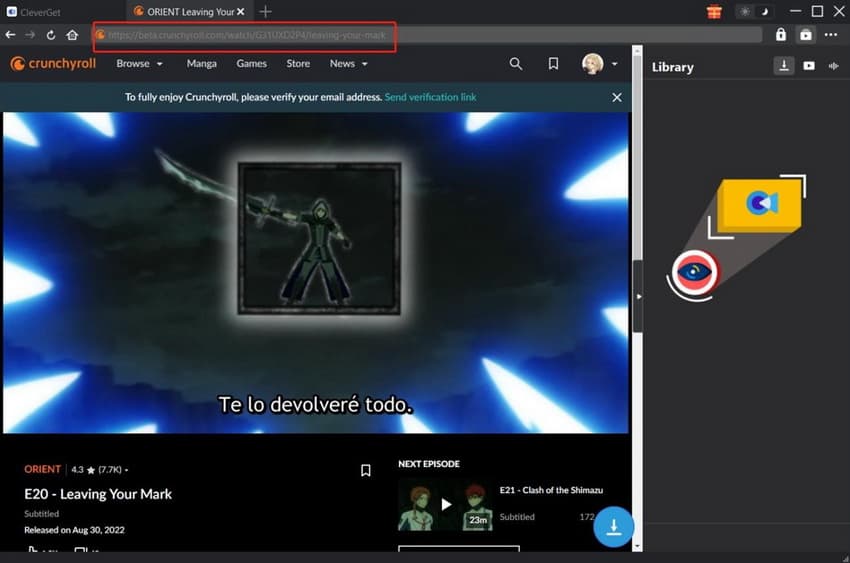This screenshot has width=850, height=563.
Task: Click the URL address bar
Action: (430, 35)
